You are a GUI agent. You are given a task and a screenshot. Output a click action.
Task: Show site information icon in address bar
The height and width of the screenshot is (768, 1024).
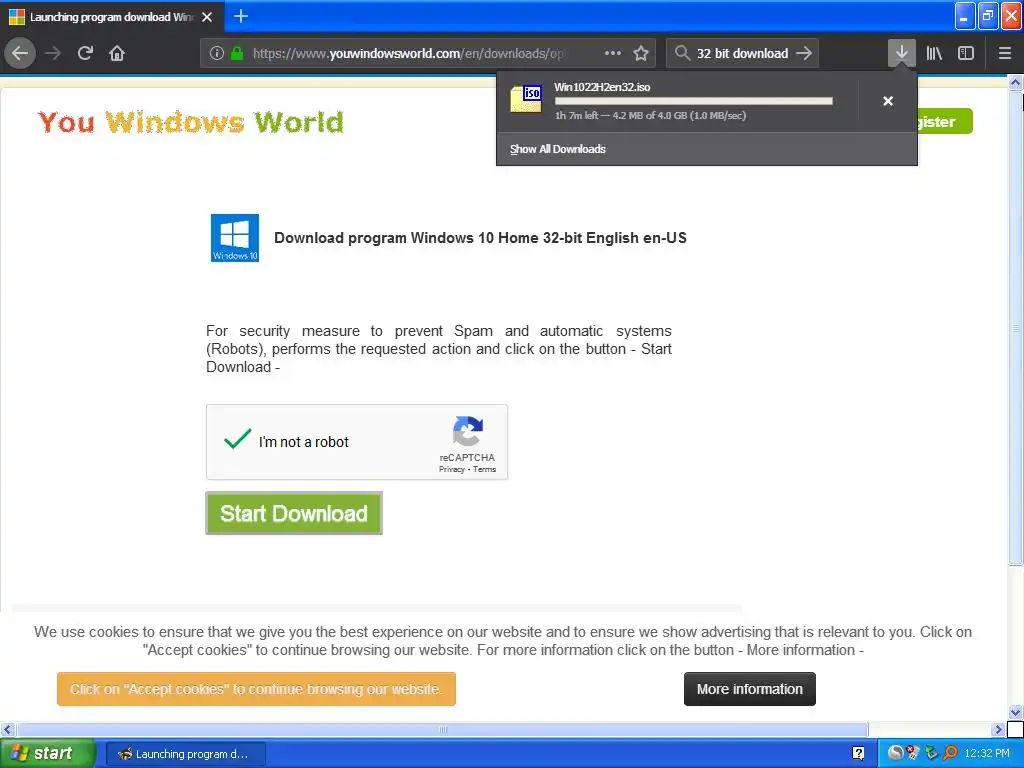click(x=216, y=54)
